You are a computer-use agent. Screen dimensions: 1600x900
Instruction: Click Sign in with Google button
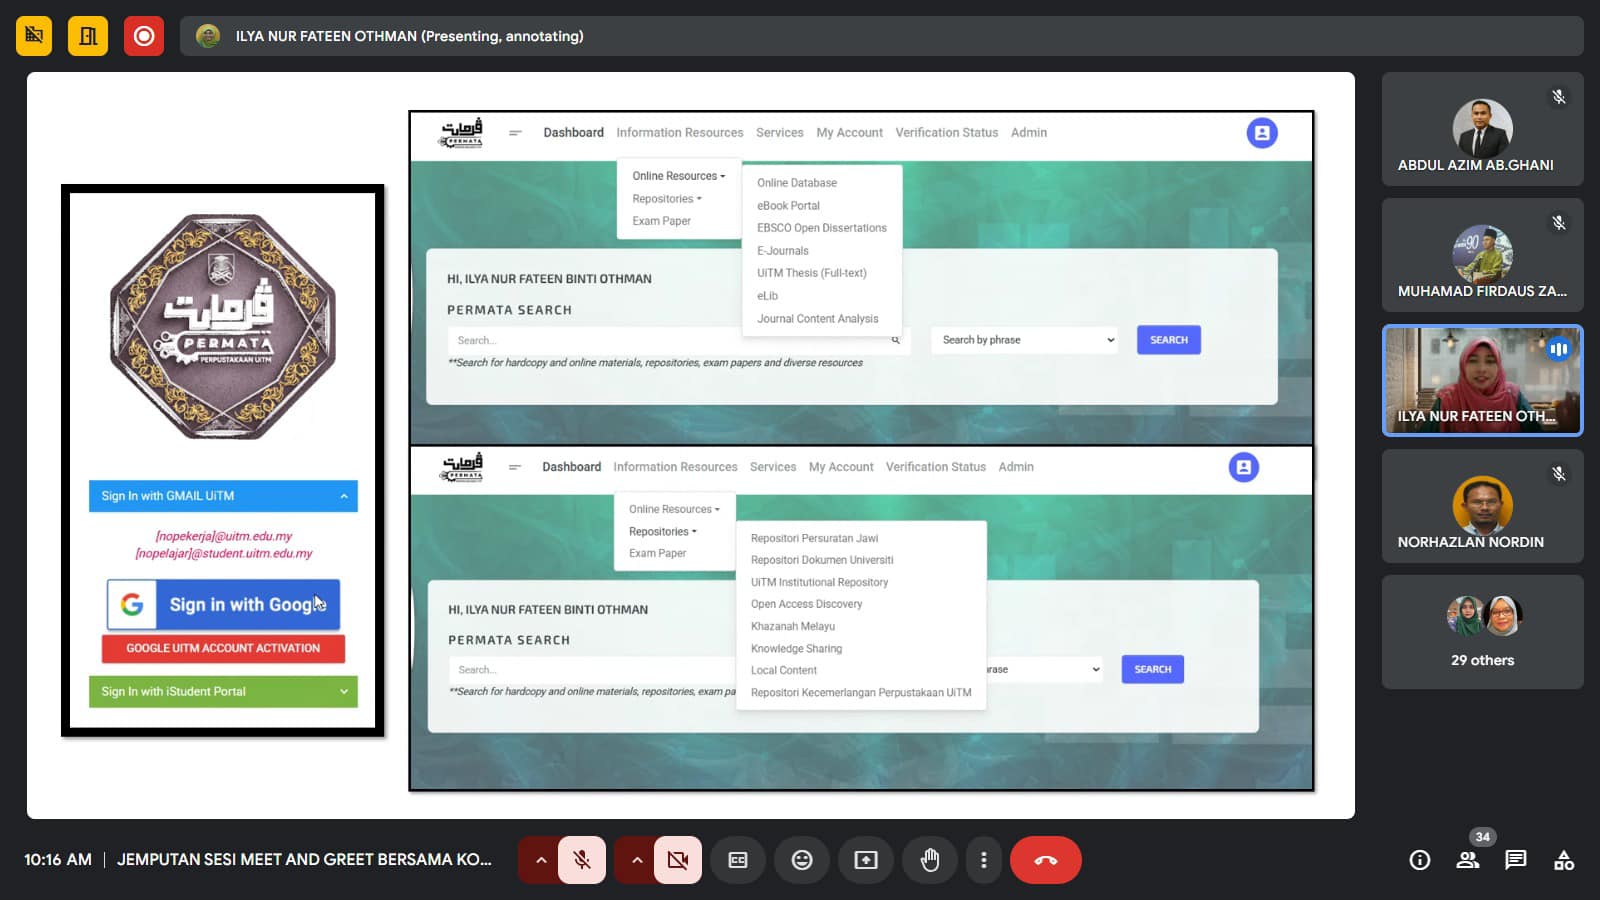click(x=224, y=604)
